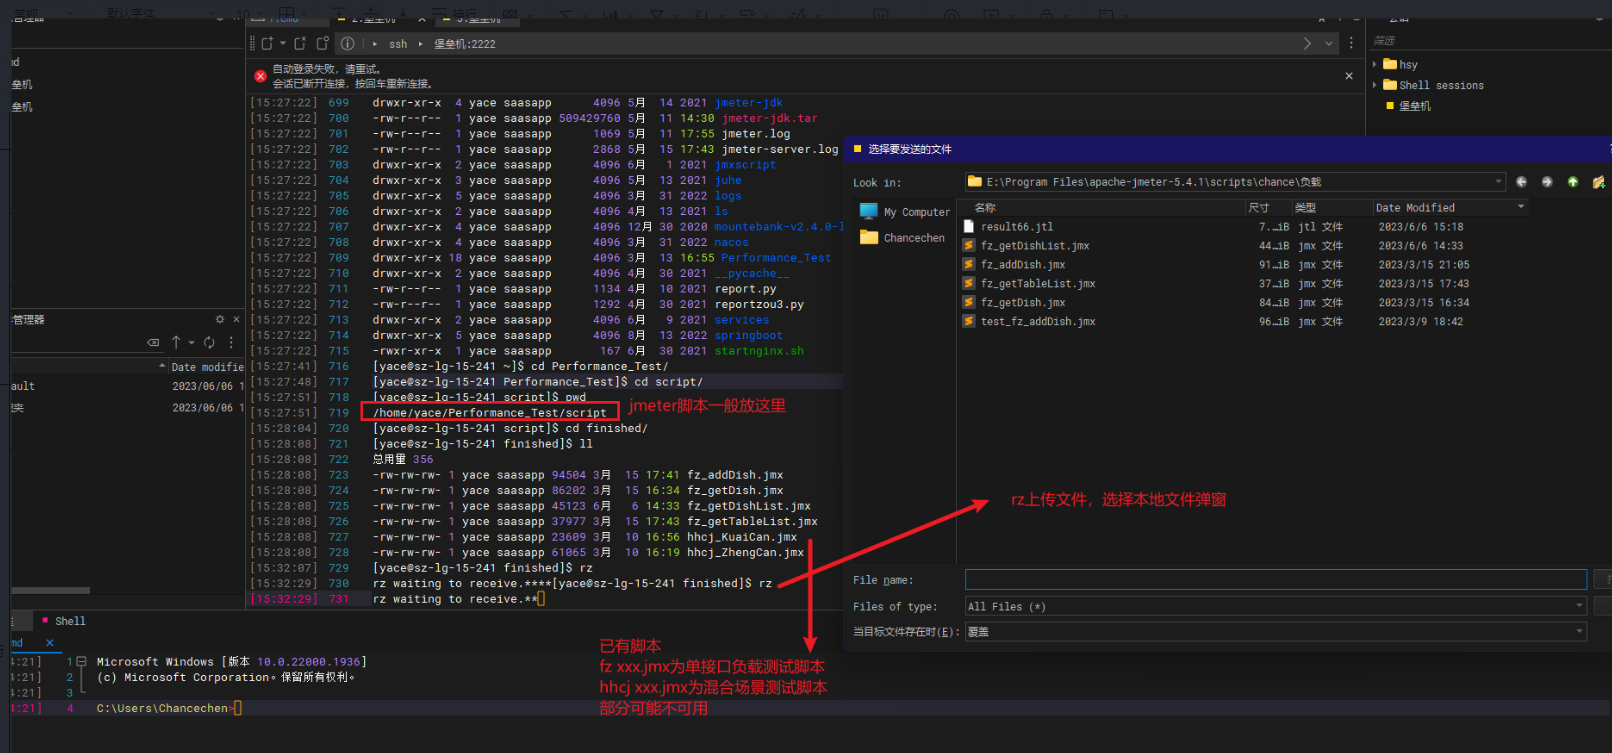The image size is (1612, 753).
Task: Close the file manager panel
Action: click(x=236, y=319)
